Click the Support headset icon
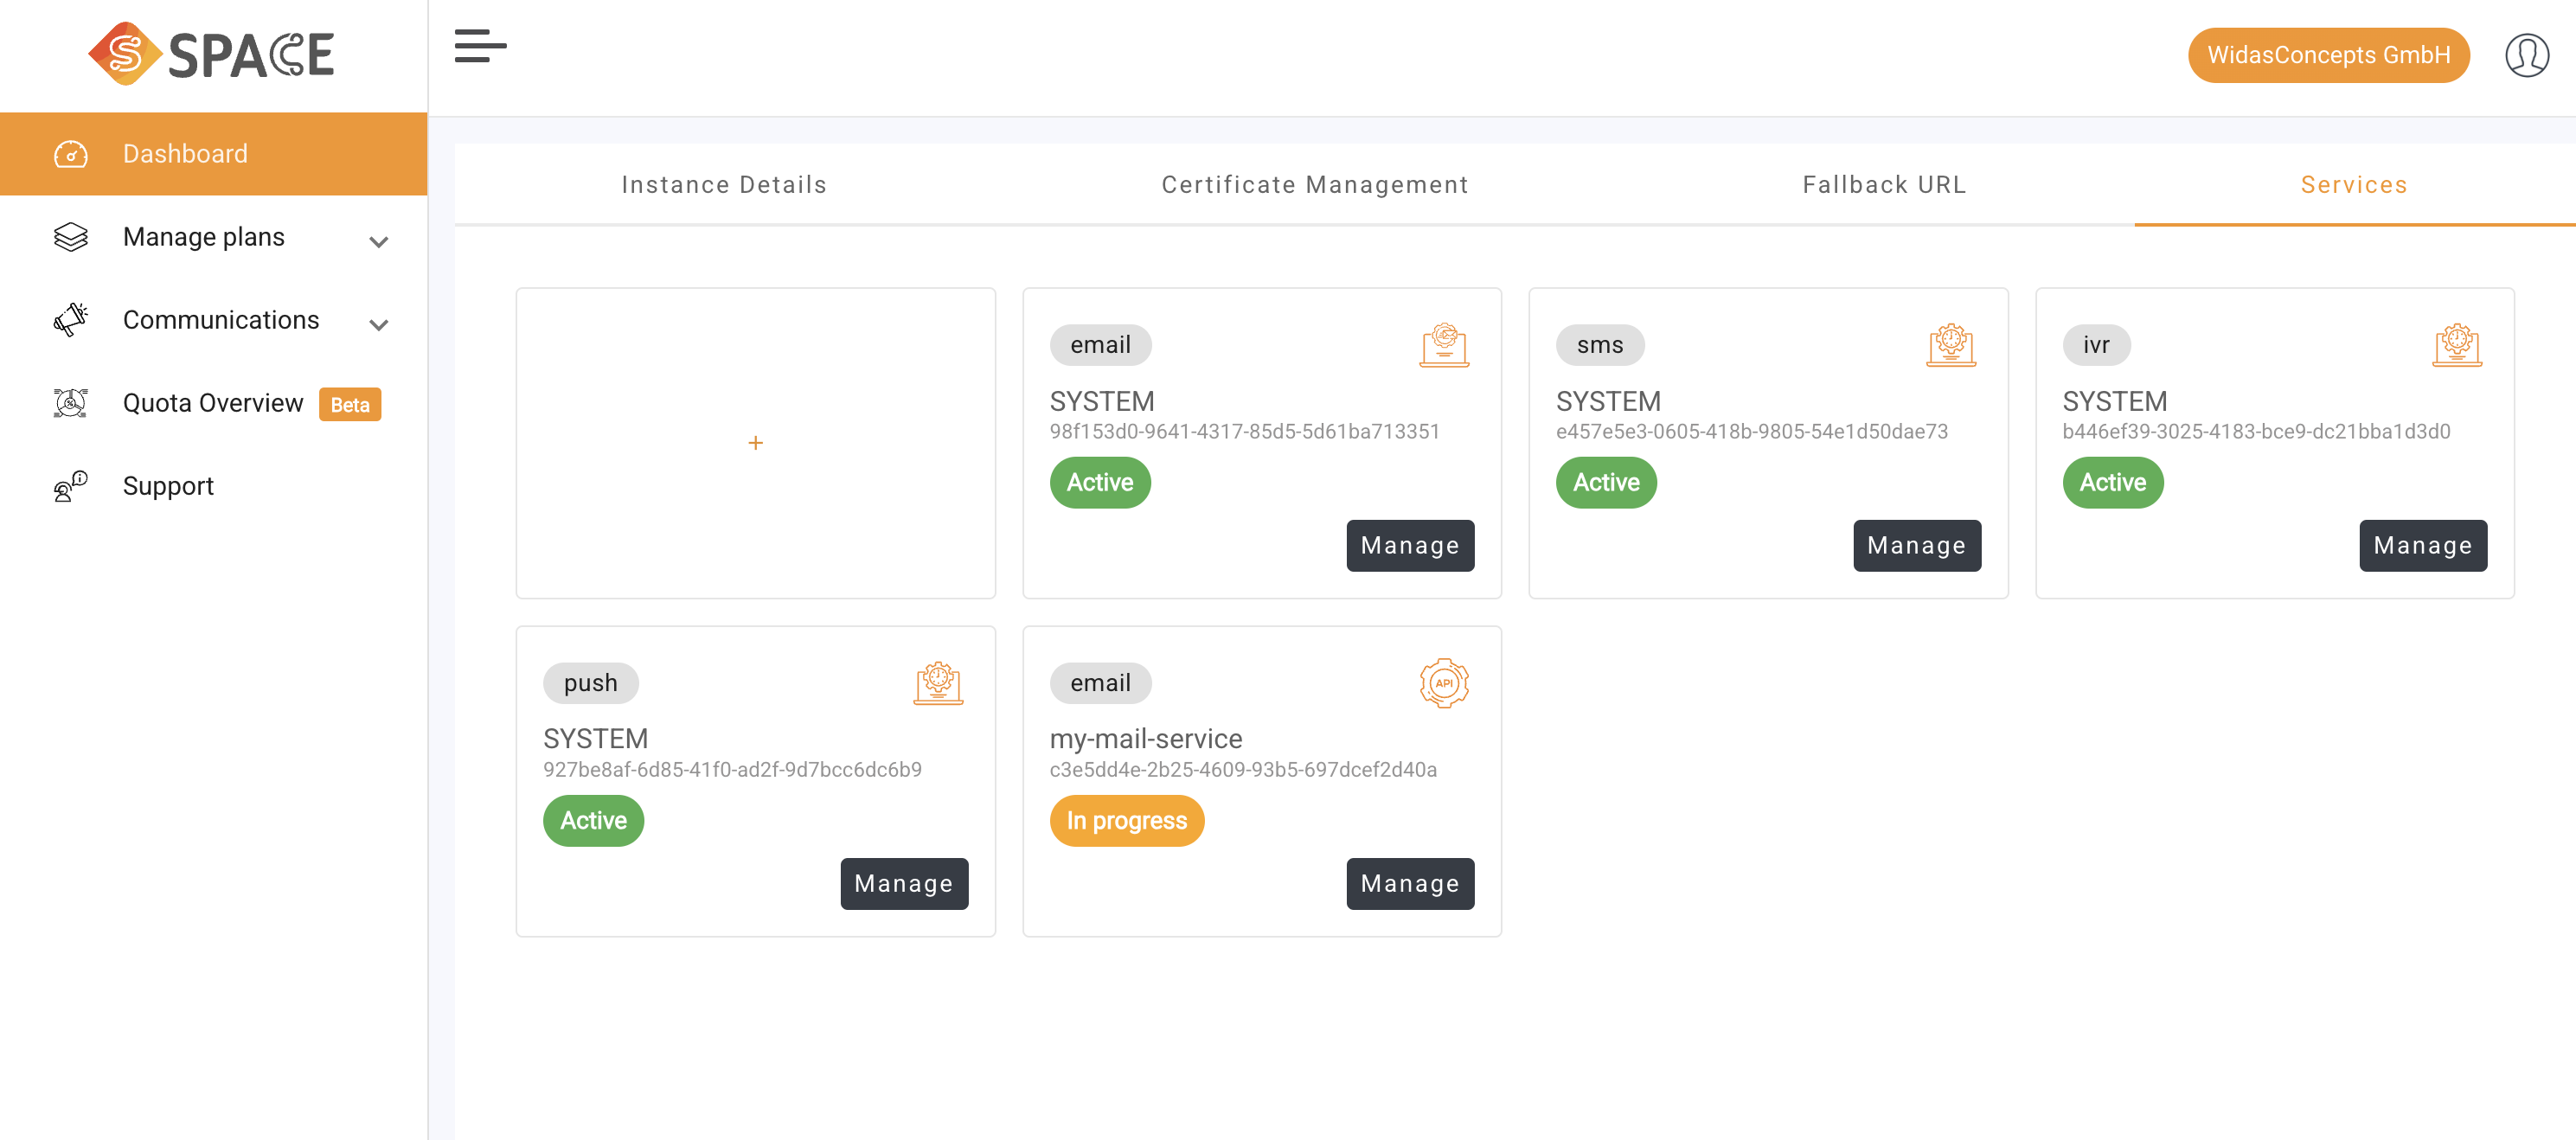Image resolution: width=2576 pixels, height=1140 pixels. 70,486
